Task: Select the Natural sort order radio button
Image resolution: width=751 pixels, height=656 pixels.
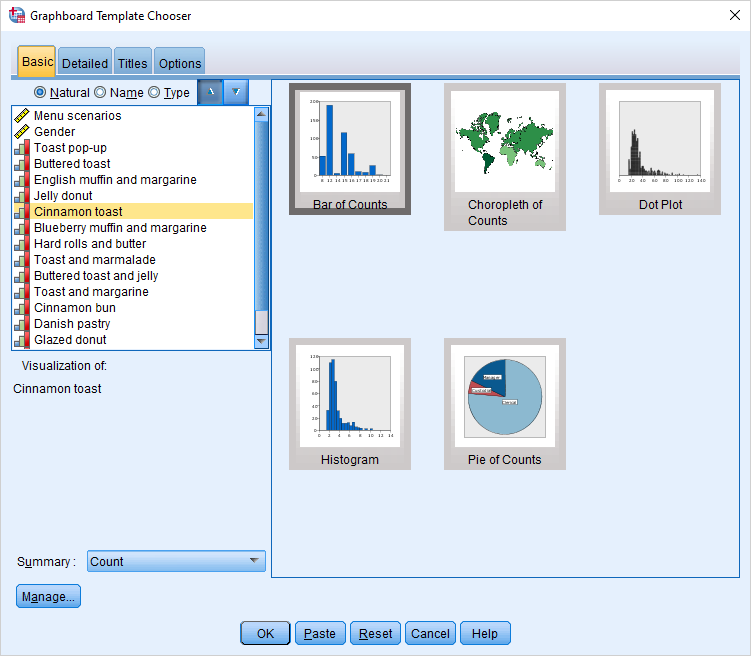Action: [40, 93]
